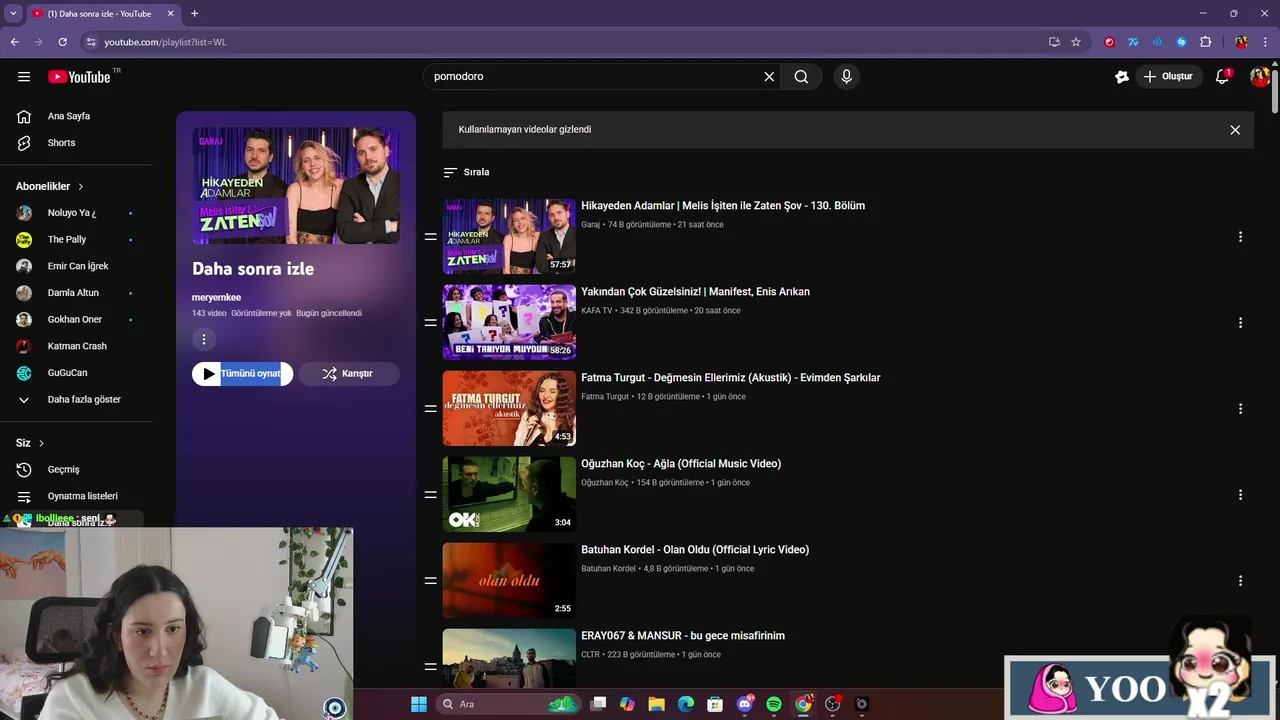Shuffle playlist with Karıştır

coord(349,374)
